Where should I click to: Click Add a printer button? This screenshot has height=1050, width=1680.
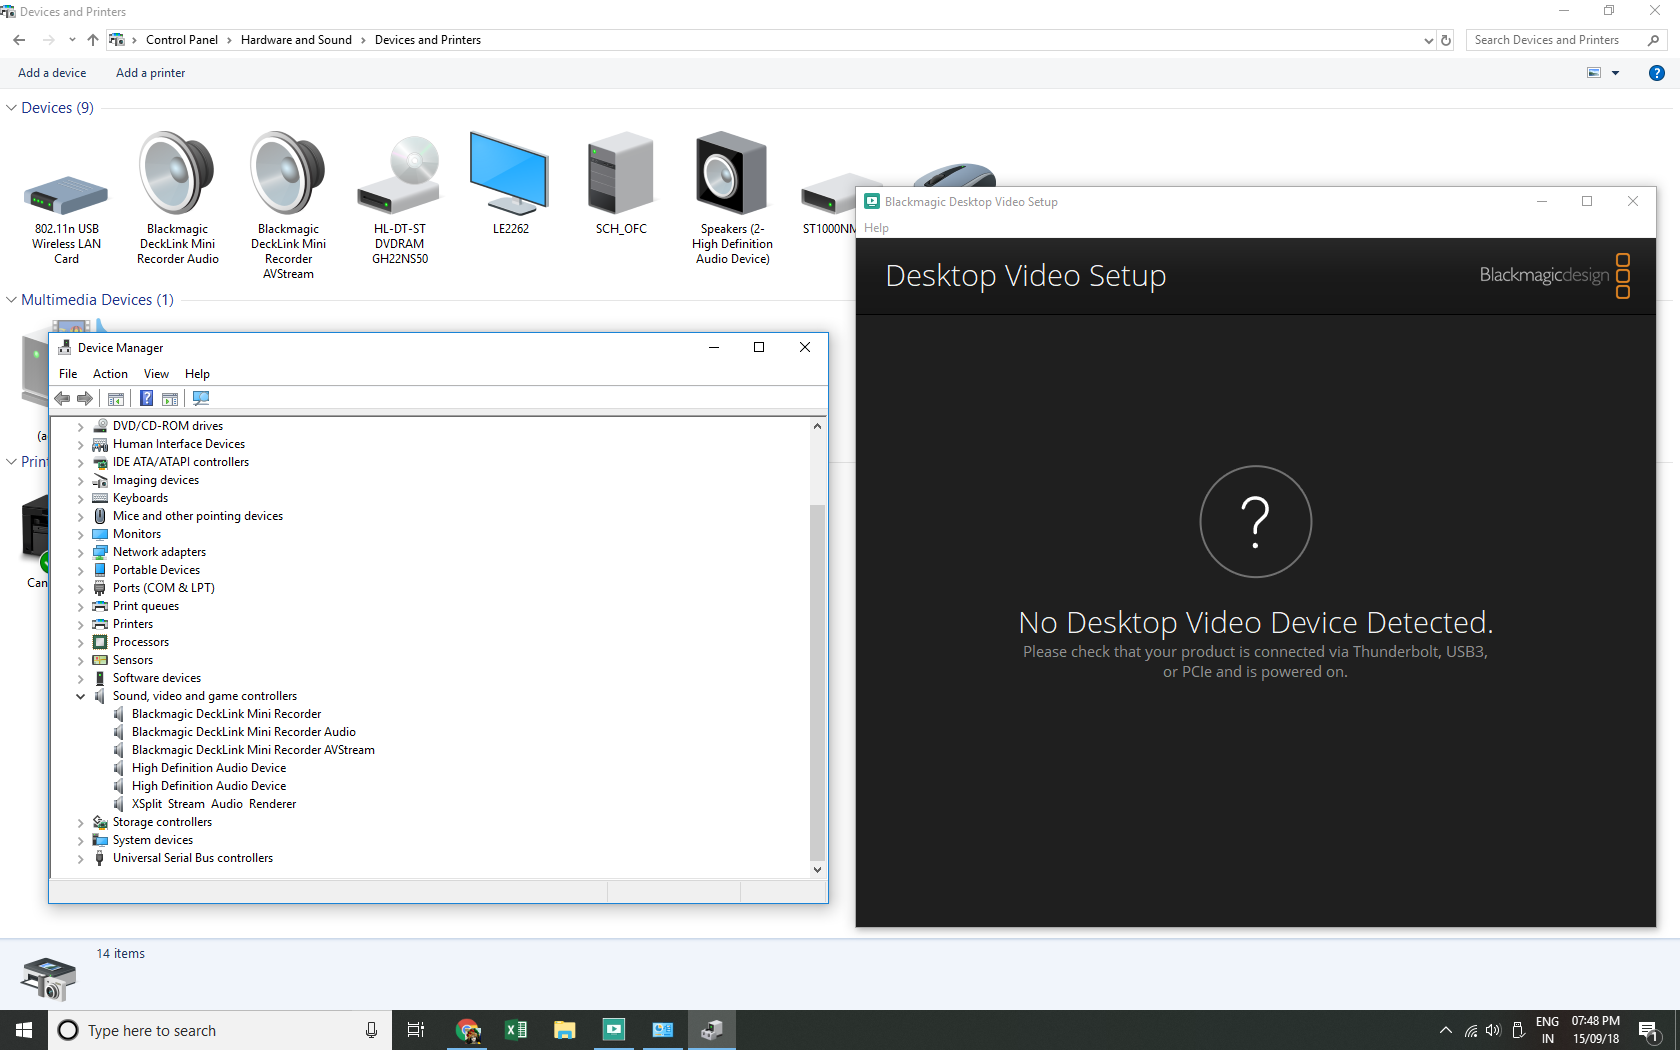click(x=150, y=73)
